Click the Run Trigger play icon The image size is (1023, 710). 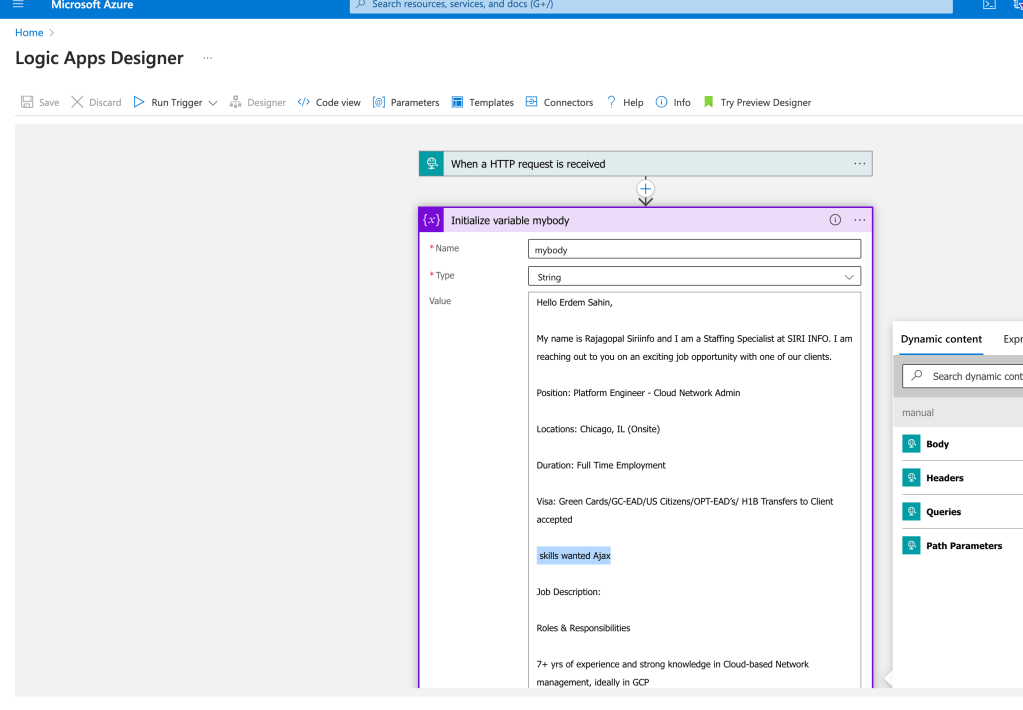(139, 102)
